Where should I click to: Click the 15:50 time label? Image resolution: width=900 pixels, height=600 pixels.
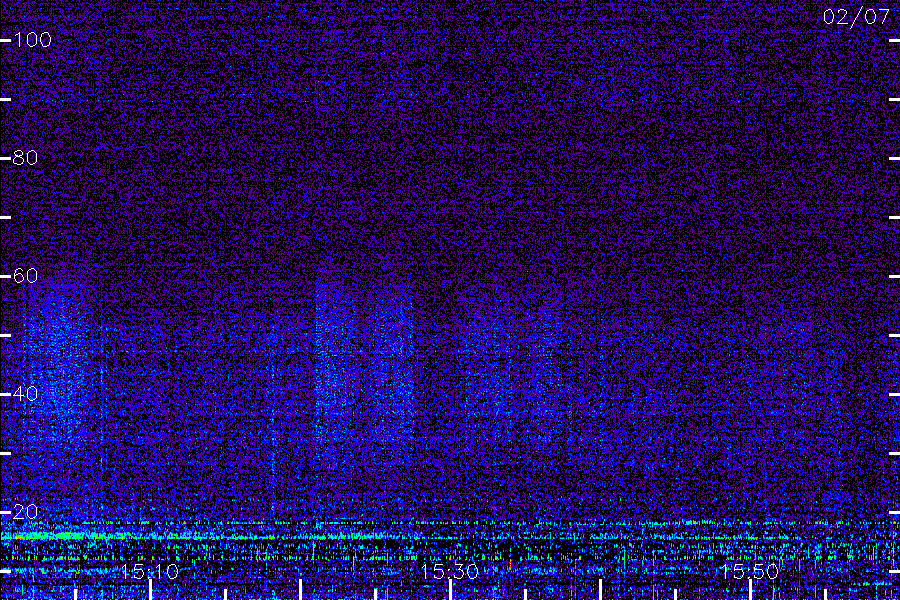[x=750, y=571]
